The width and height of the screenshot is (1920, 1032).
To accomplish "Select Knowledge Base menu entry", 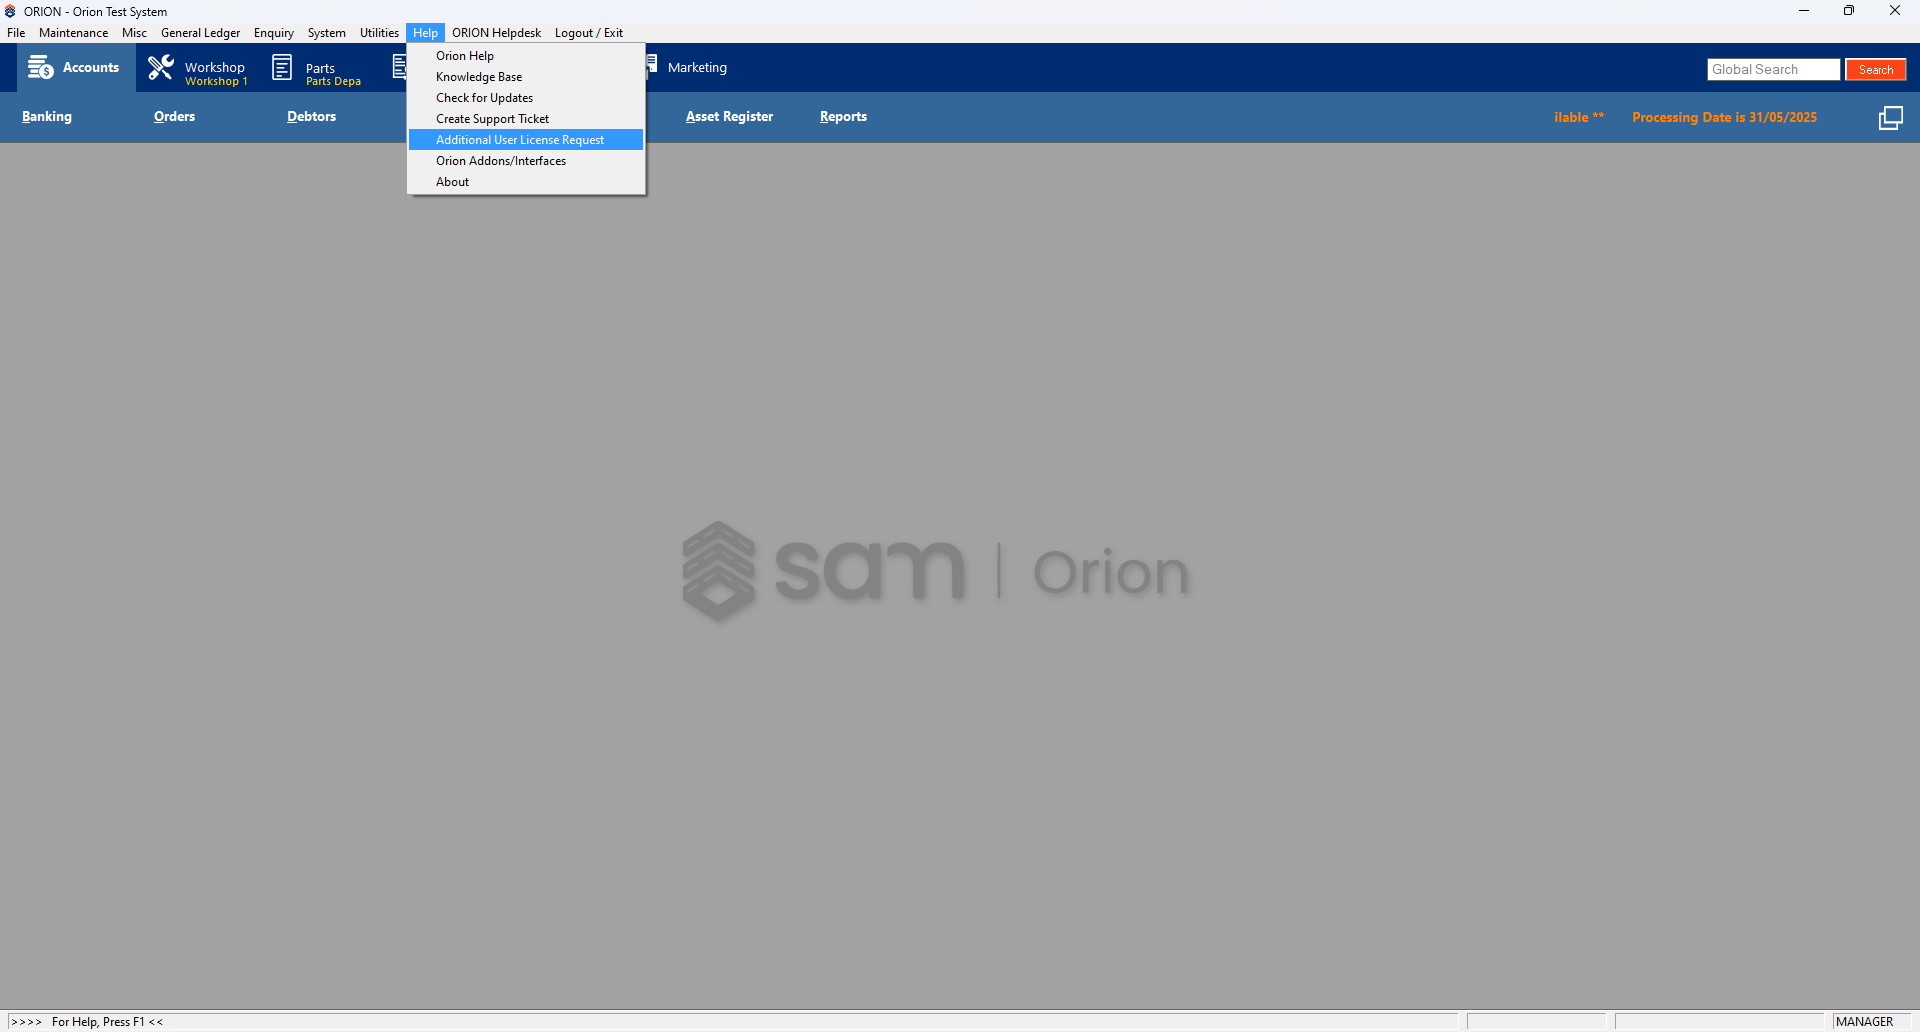I will coord(526,77).
